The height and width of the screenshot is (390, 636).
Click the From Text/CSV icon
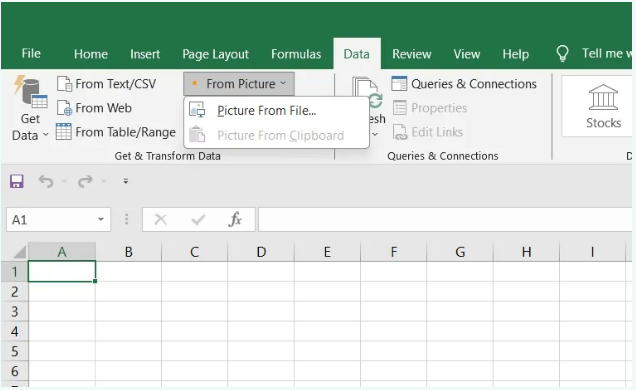[x=64, y=84]
